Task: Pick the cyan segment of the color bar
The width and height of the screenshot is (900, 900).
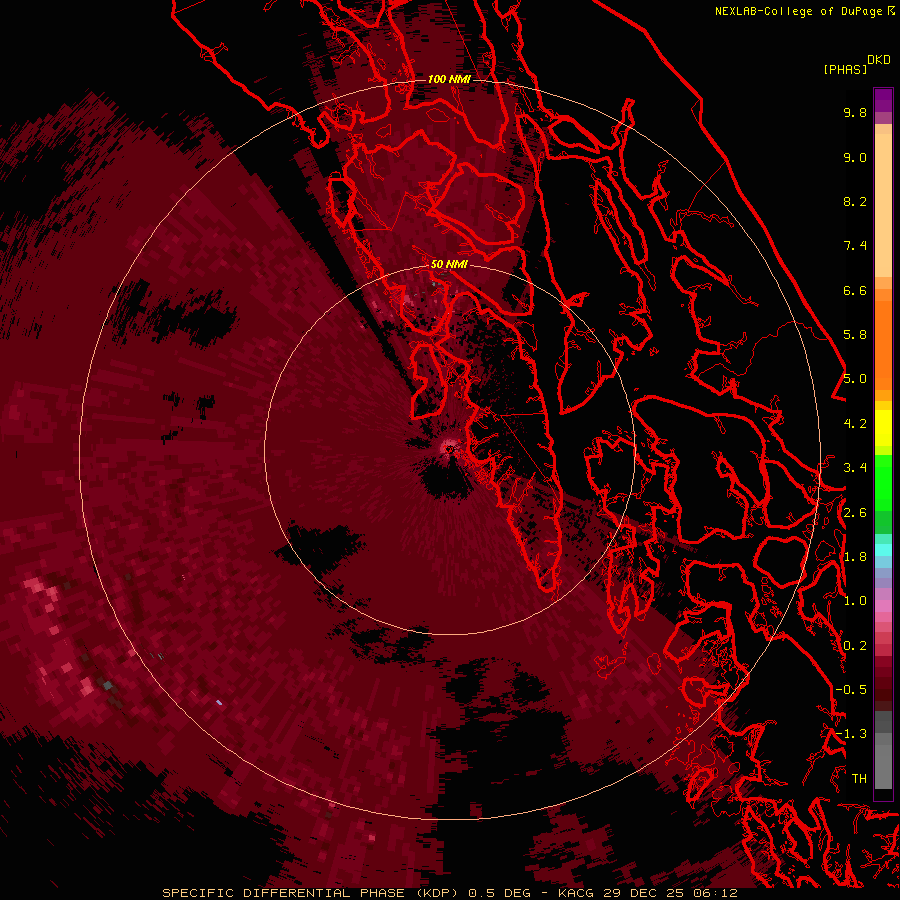Action: tap(883, 549)
